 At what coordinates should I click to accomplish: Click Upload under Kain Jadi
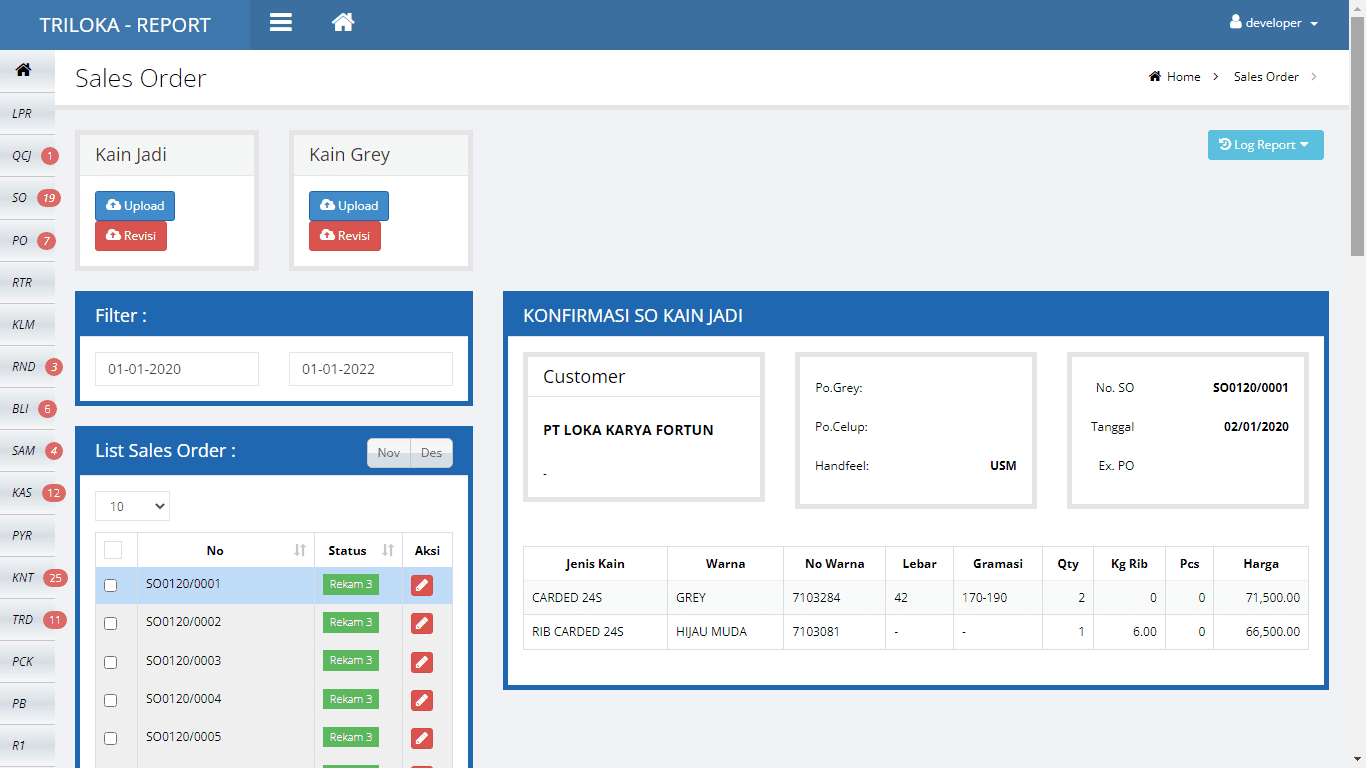[135, 206]
